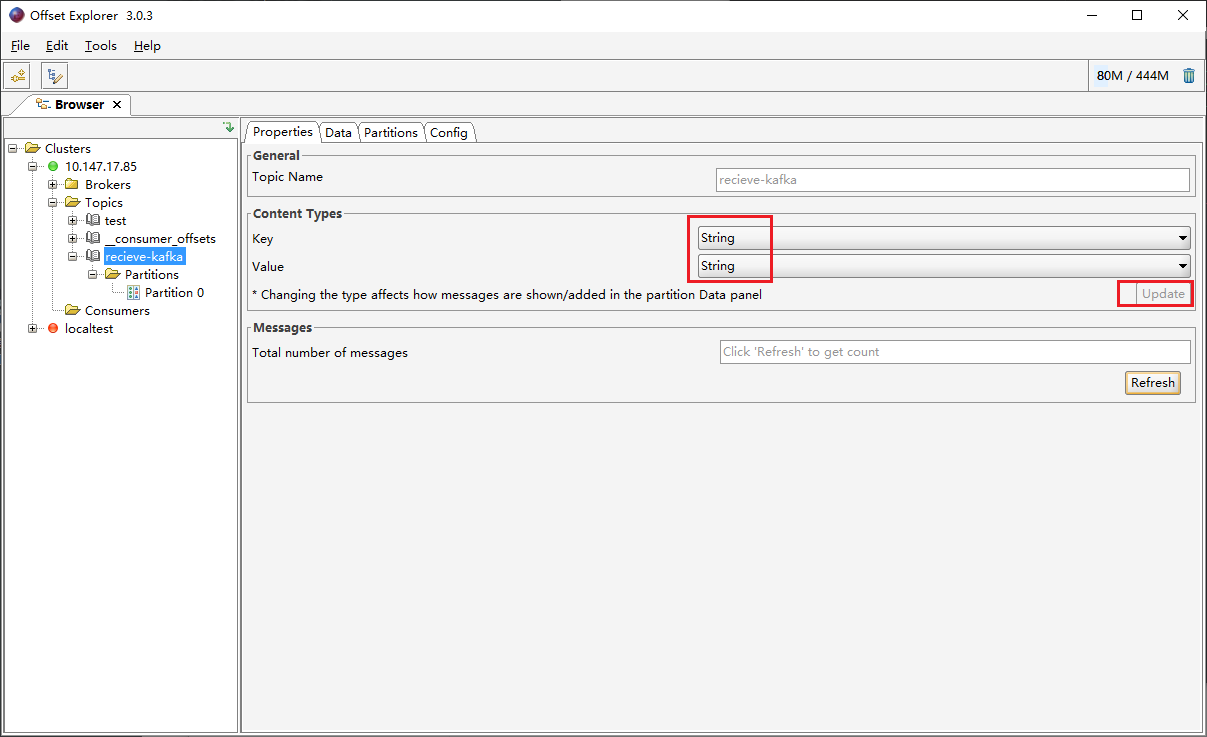Click the green arrow icon above the tree

(228, 127)
